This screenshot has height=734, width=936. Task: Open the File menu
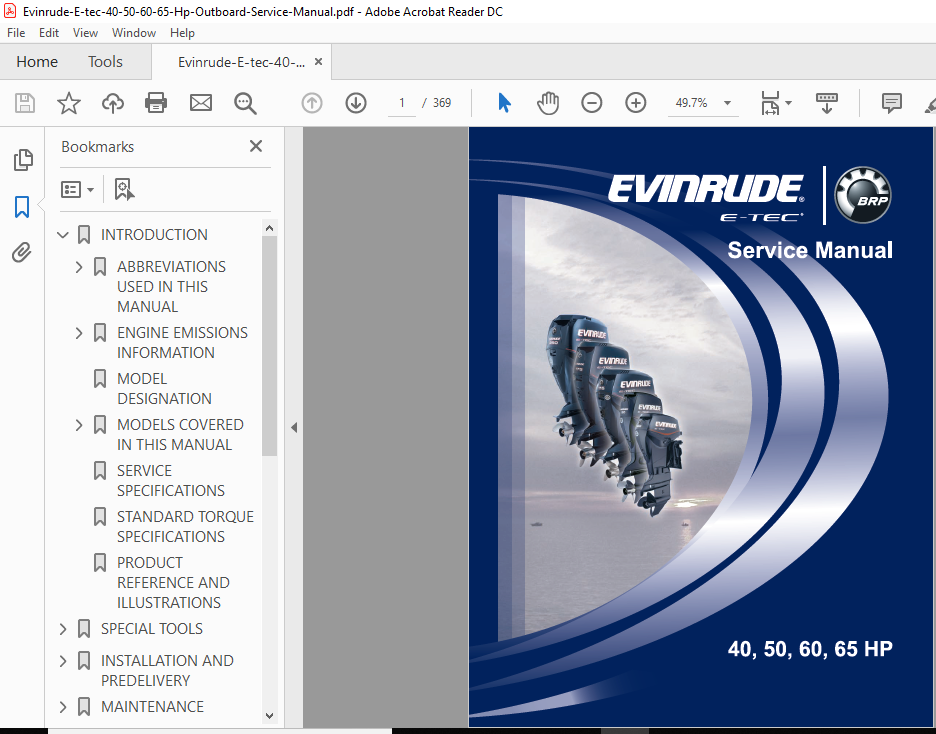click(x=16, y=33)
